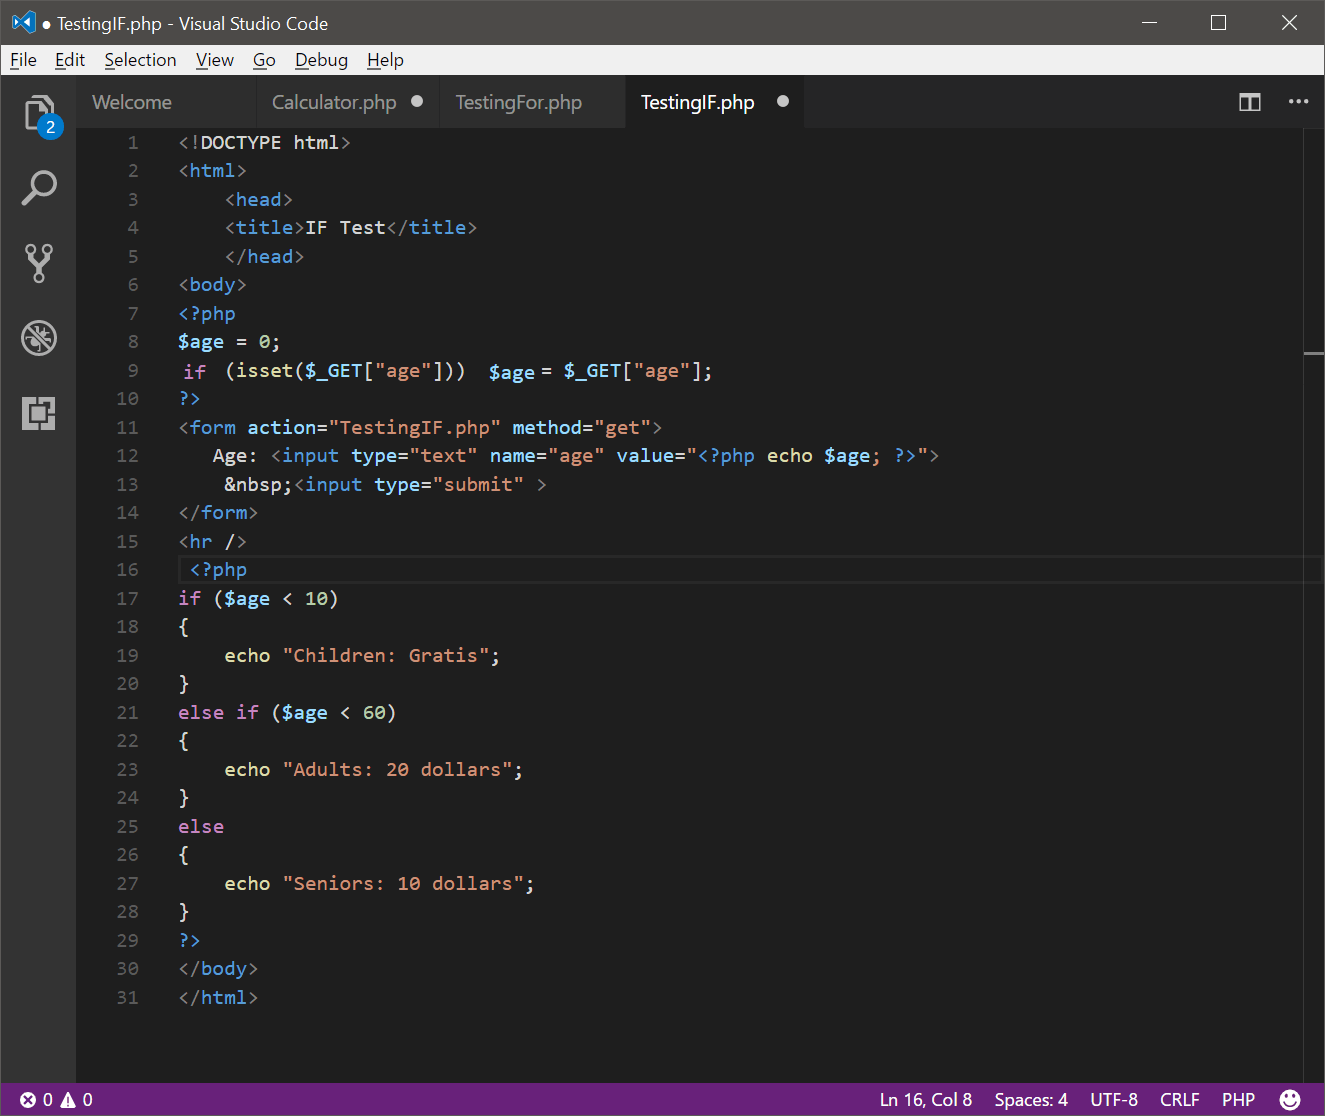Open the Go menu
Screen dimensions: 1325x1116
point(264,60)
